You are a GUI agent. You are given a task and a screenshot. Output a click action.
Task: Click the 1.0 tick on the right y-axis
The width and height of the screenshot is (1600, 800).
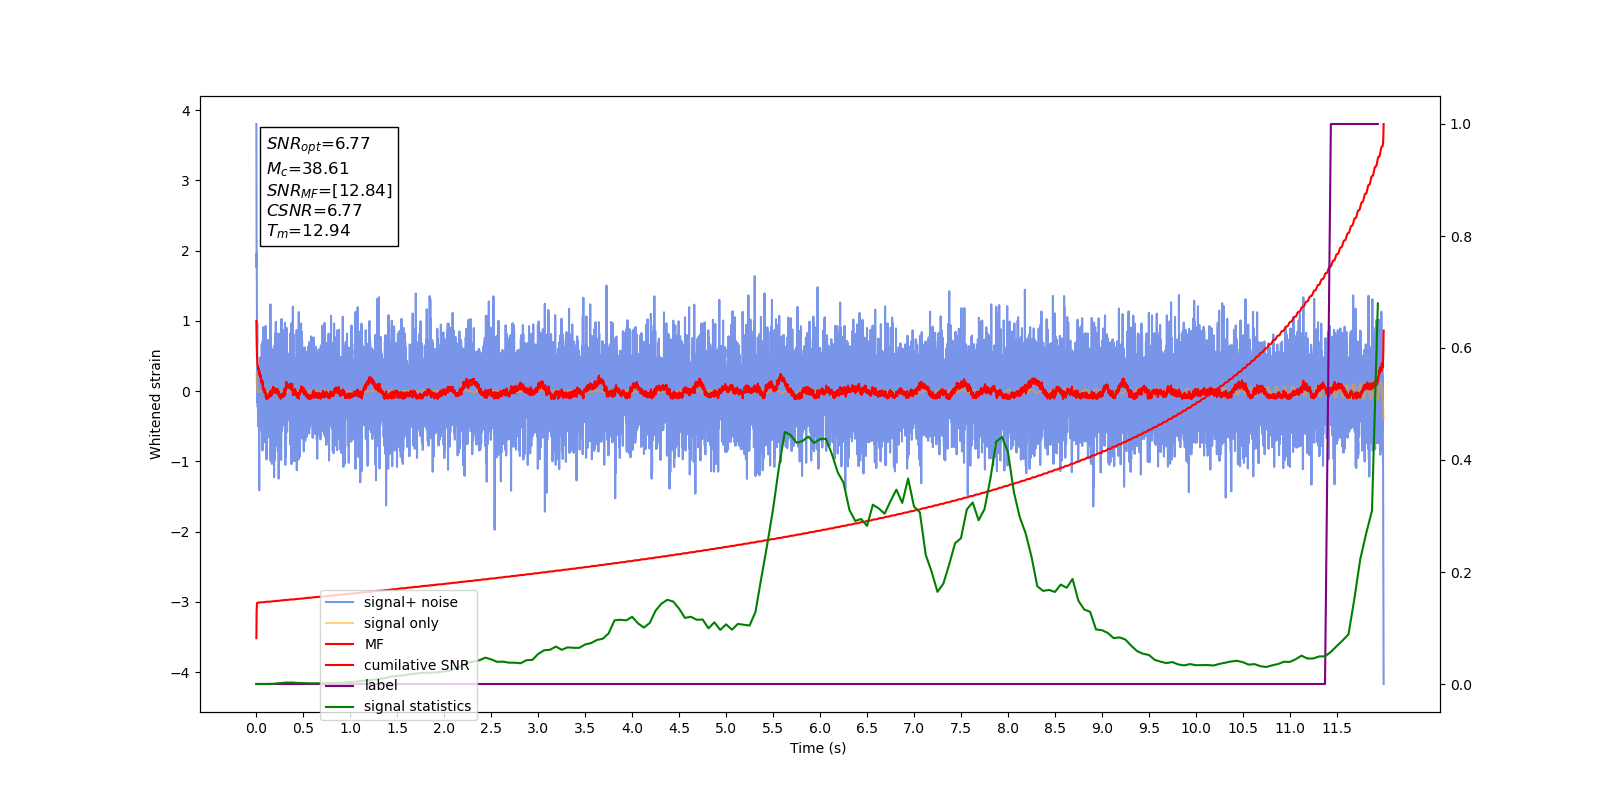[1461, 125]
